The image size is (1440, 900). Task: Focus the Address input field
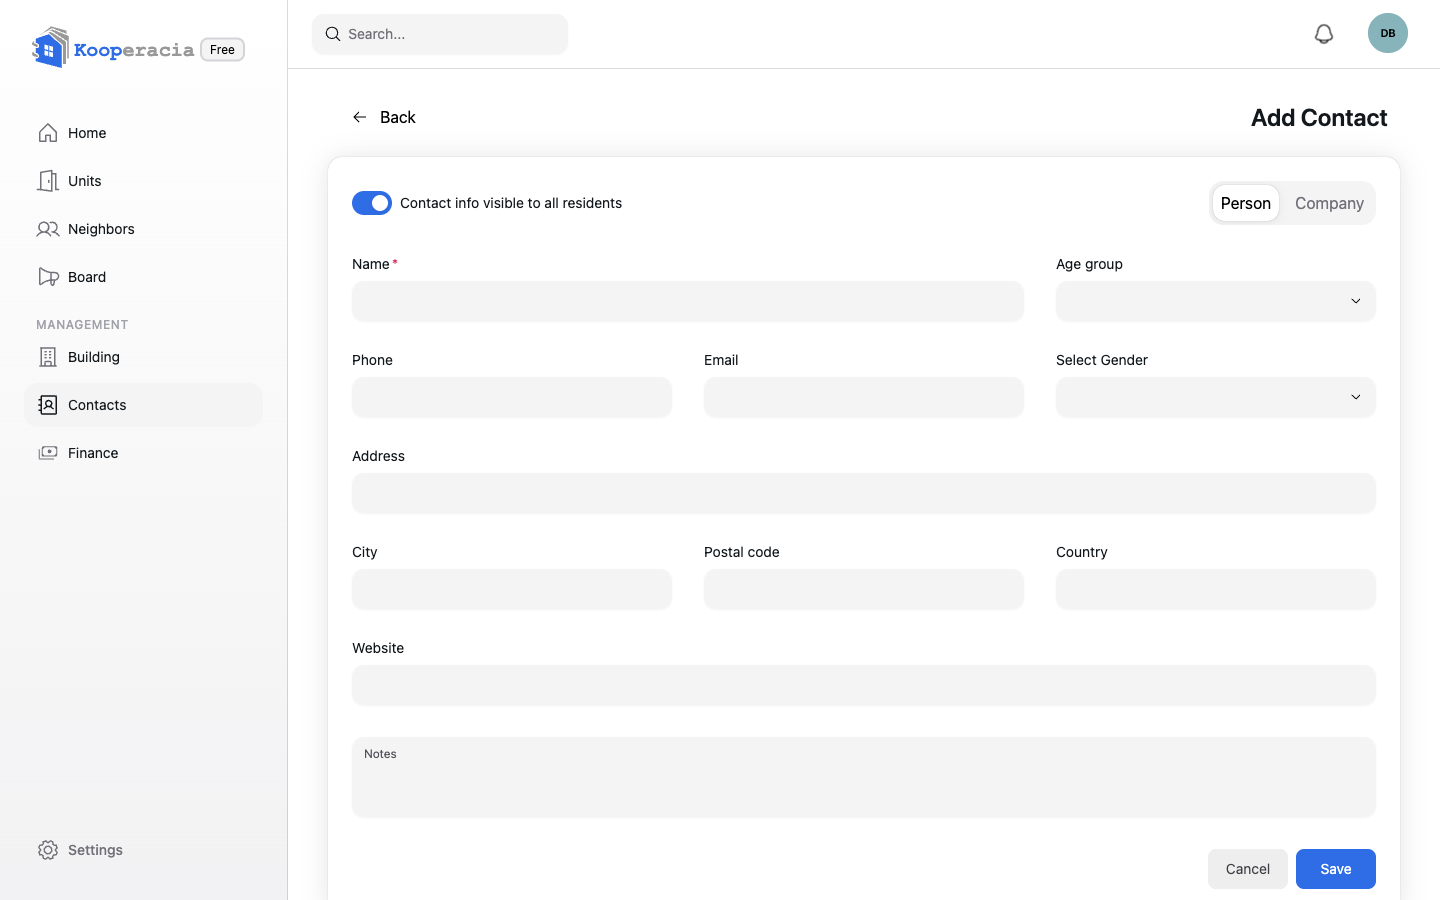coord(864,493)
